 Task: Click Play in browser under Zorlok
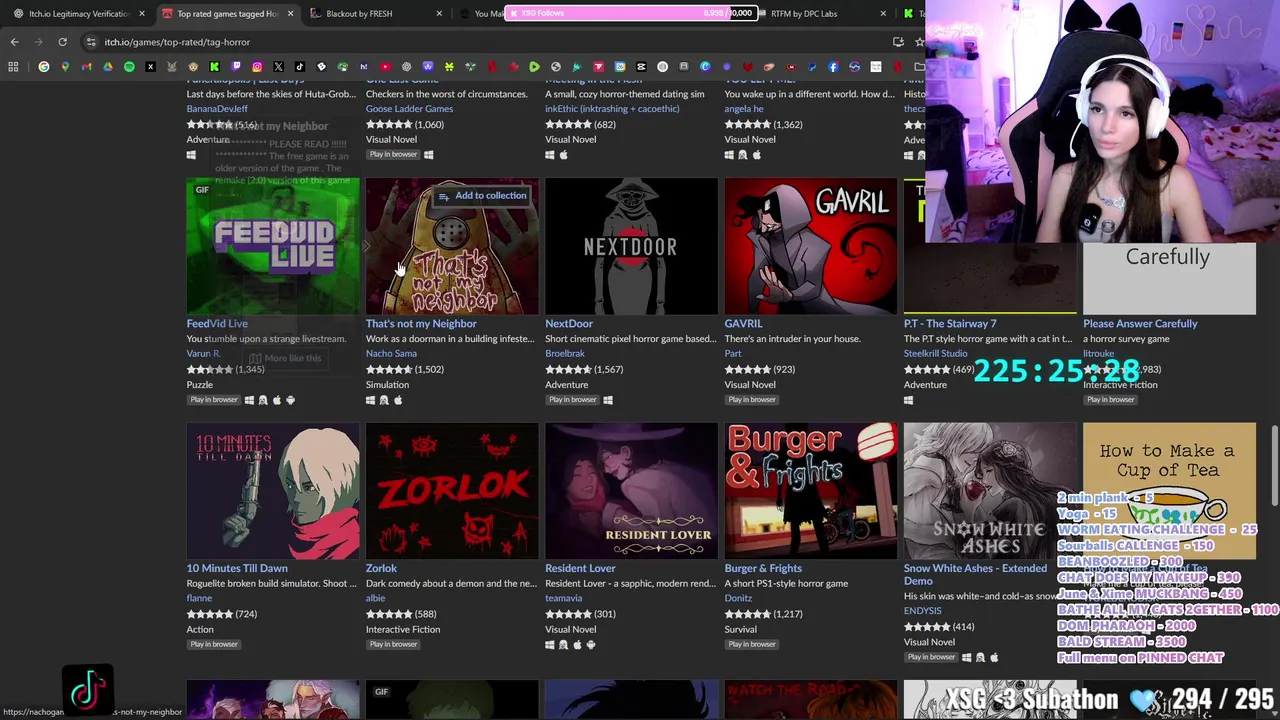coord(393,645)
